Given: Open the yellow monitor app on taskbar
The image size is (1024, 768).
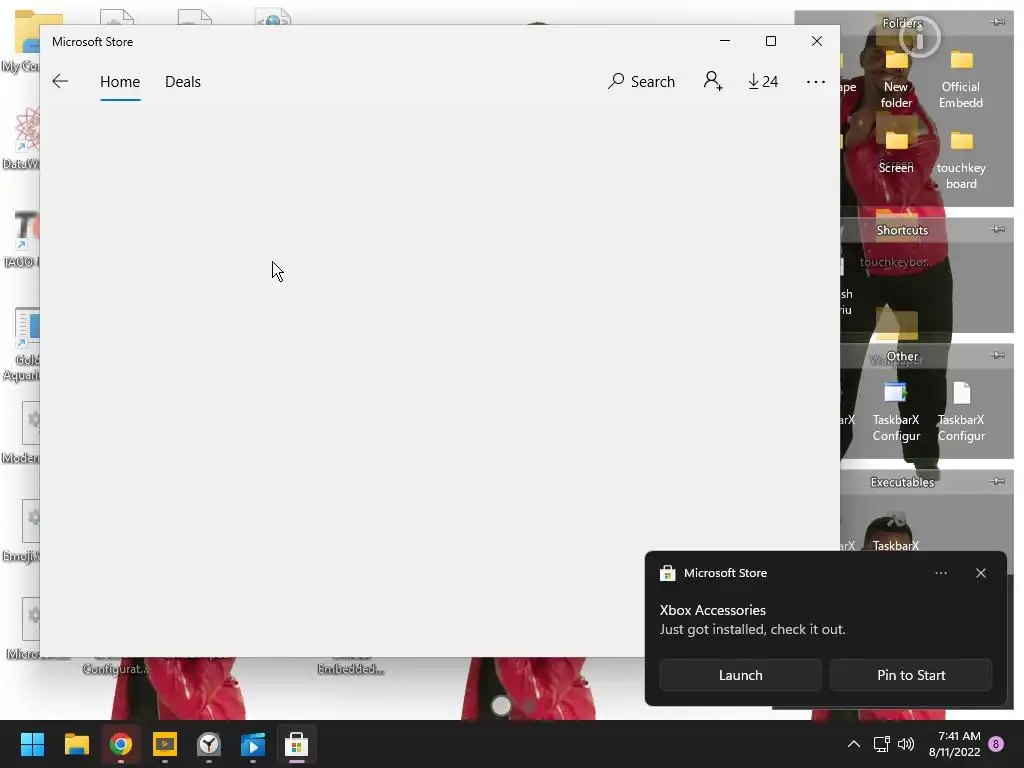Looking at the screenshot, I should 165,744.
